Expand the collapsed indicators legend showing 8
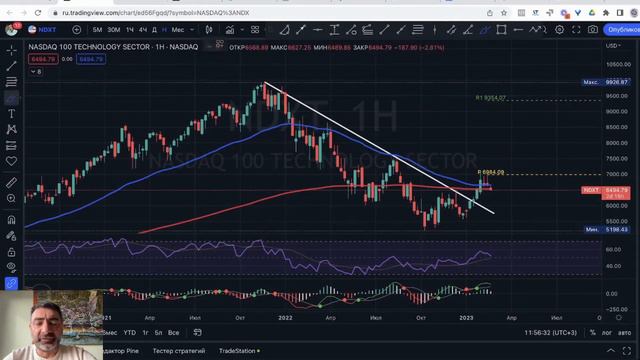 36,72
